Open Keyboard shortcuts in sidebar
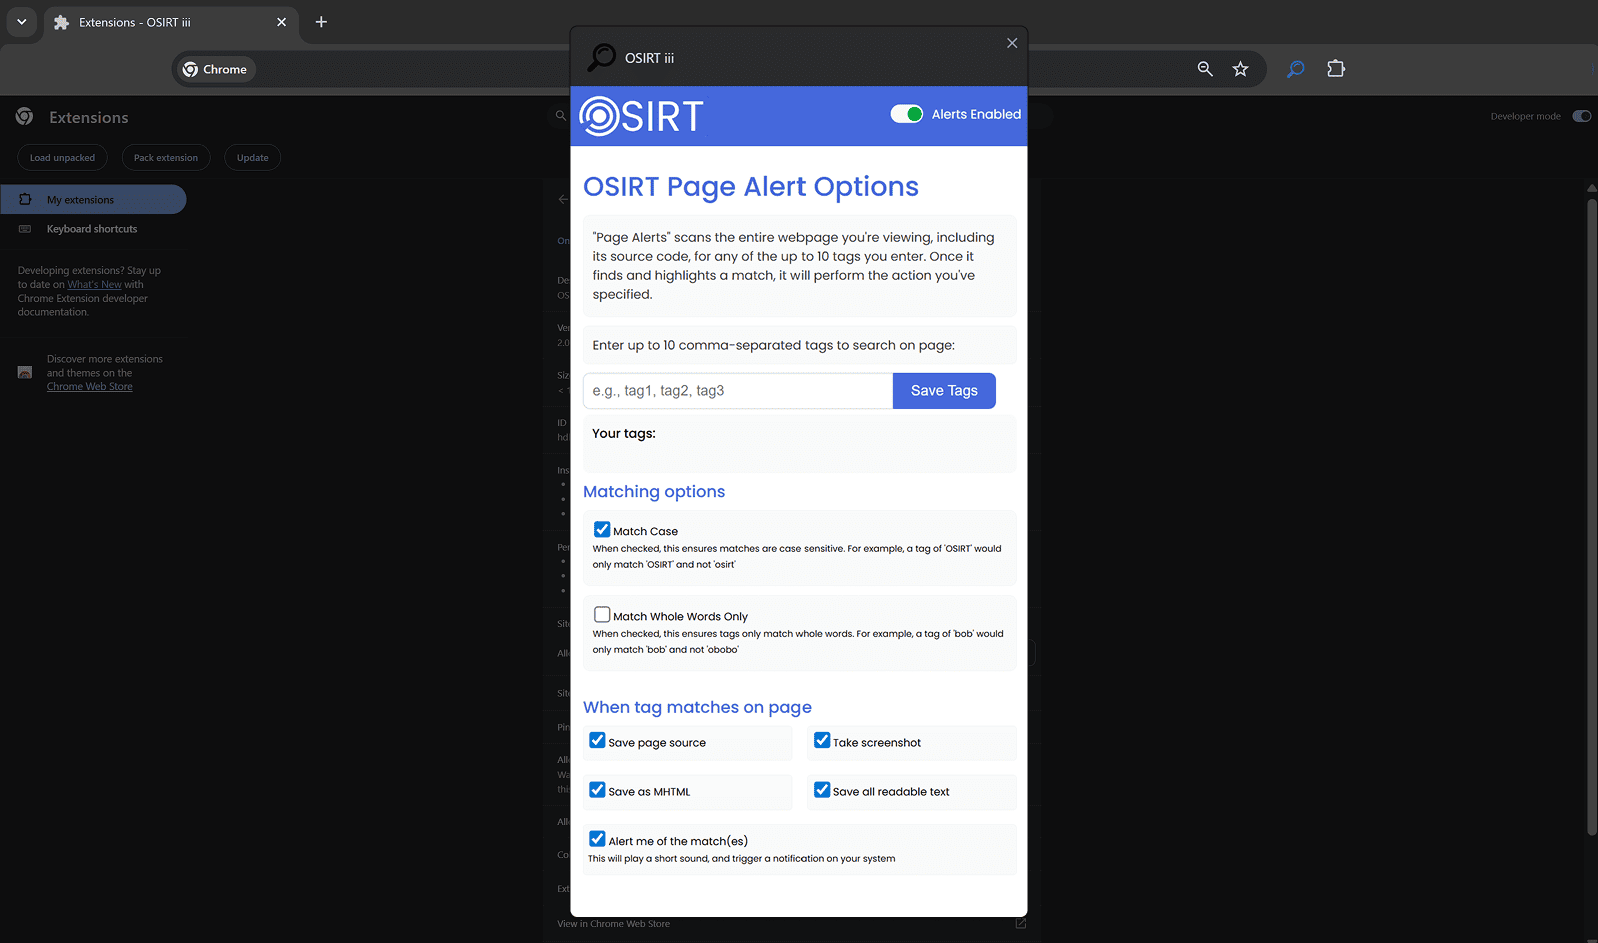This screenshot has height=943, width=1598. 93,229
